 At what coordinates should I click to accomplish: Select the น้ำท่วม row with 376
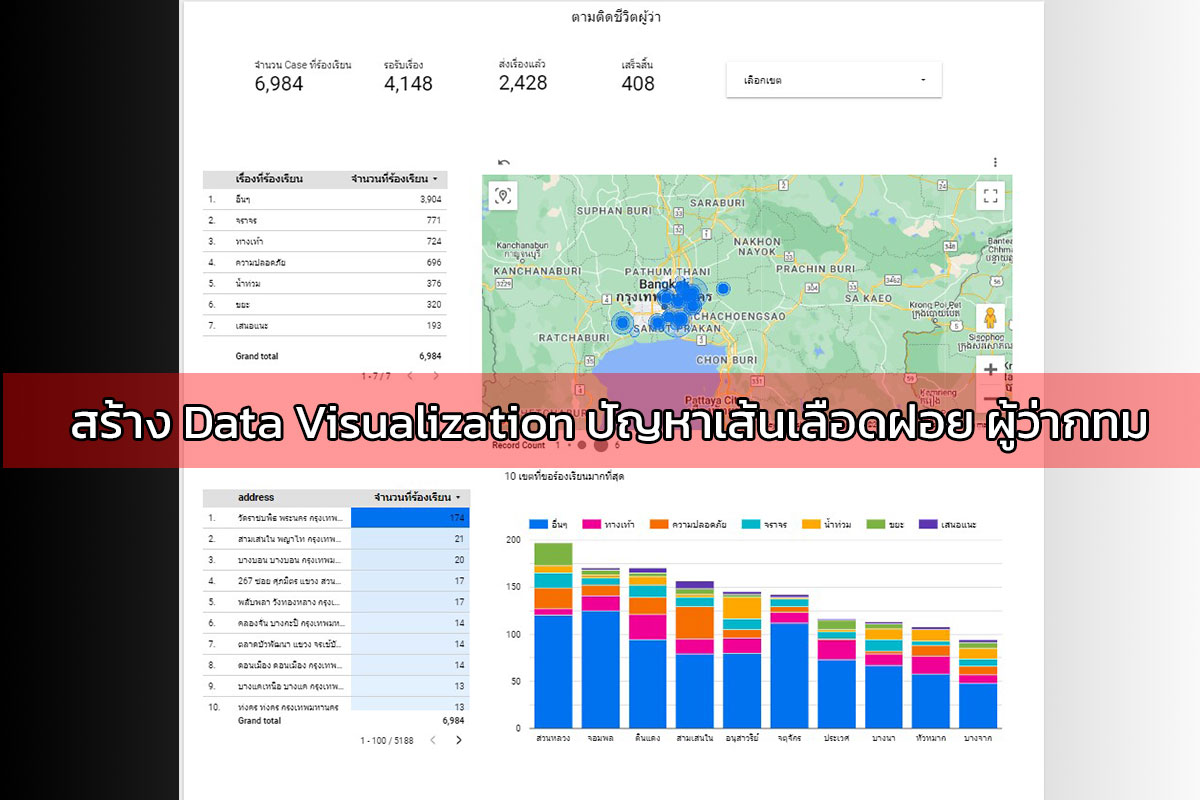(x=324, y=284)
